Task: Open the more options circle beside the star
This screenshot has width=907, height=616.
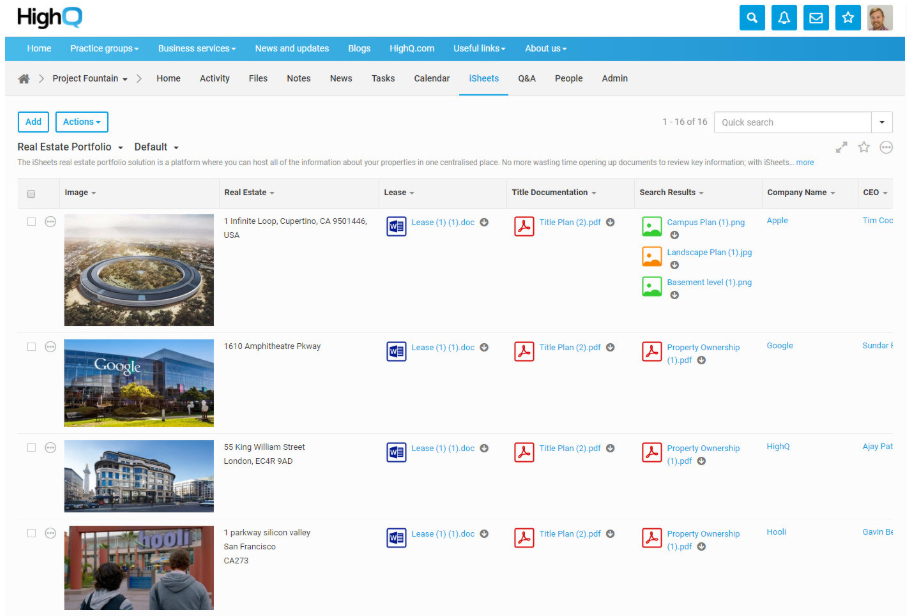Action: [x=886, y=147]
